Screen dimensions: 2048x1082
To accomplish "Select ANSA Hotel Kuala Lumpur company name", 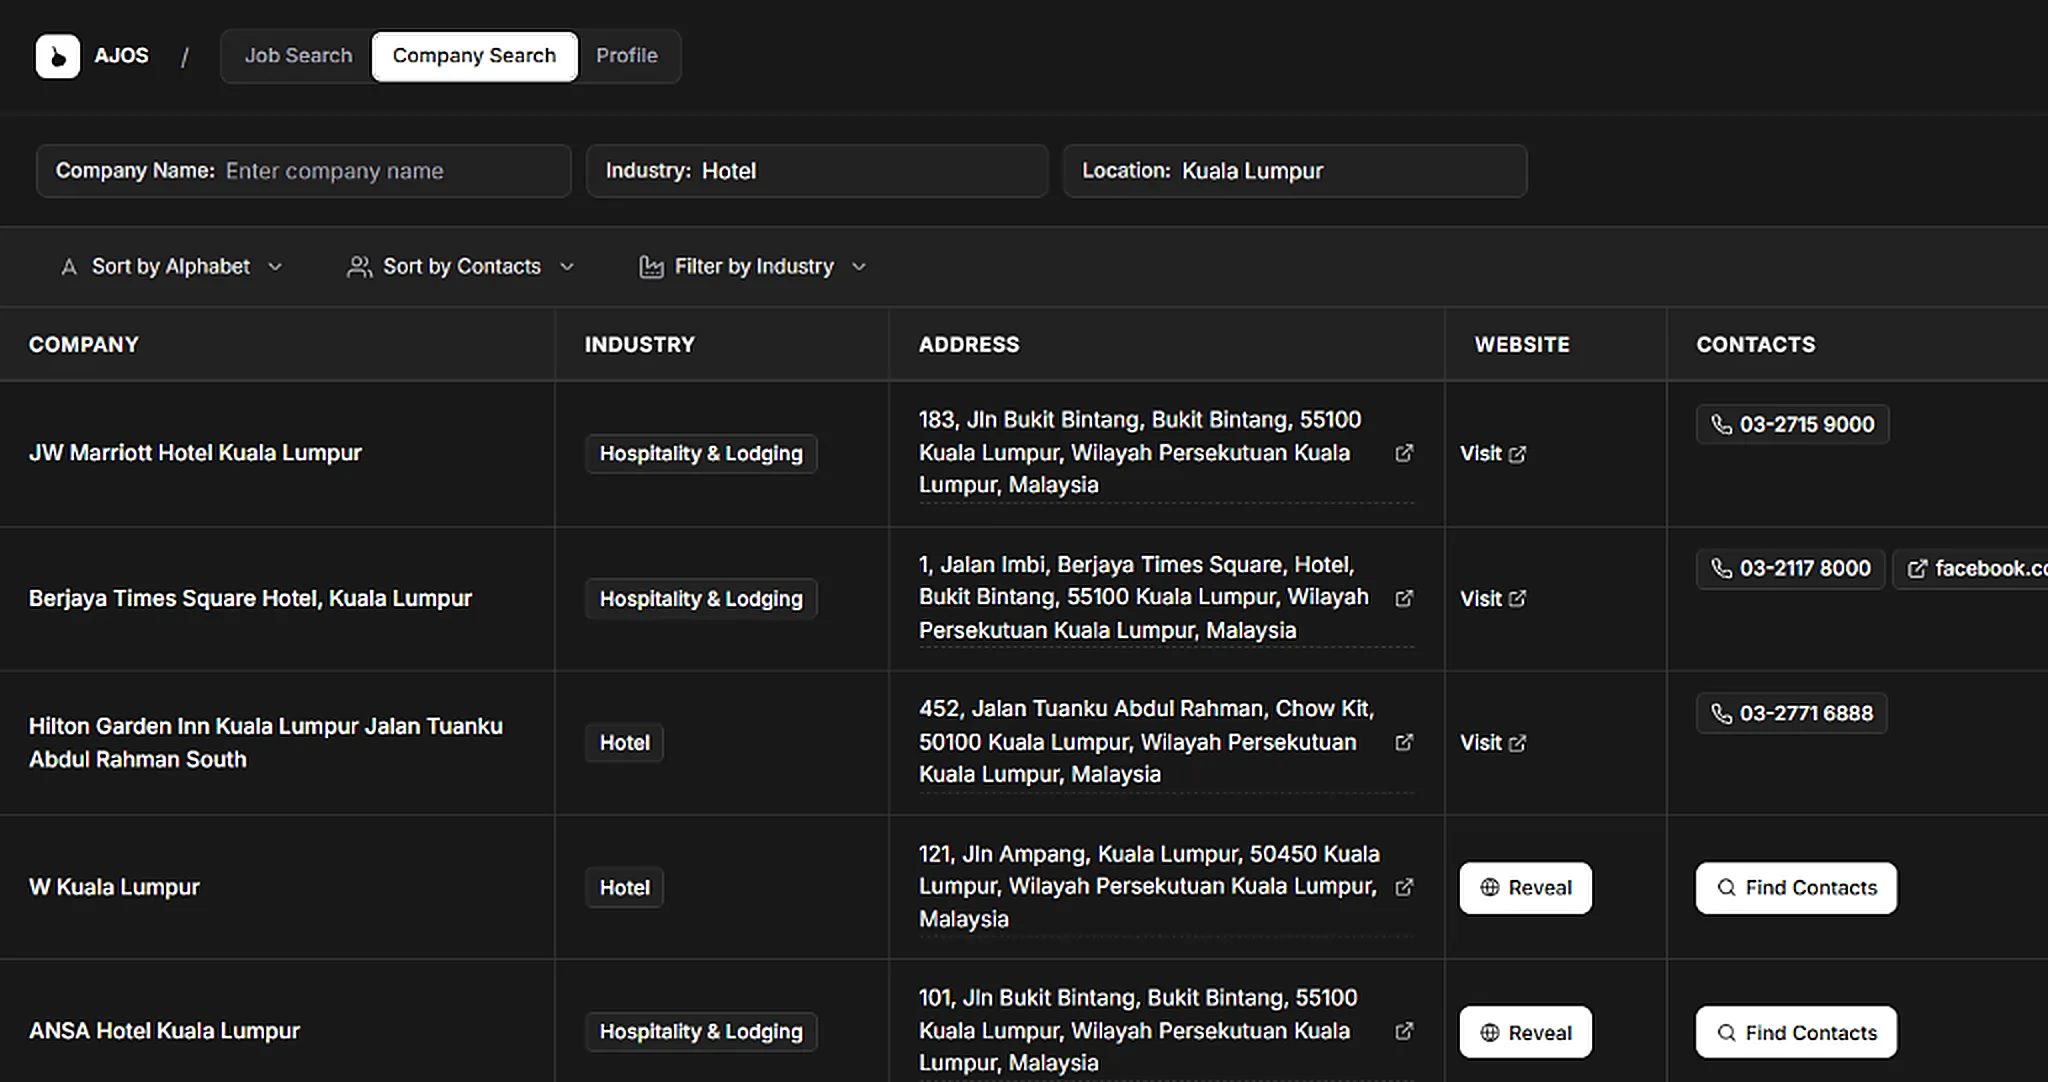I will (x=164, y=1031).
